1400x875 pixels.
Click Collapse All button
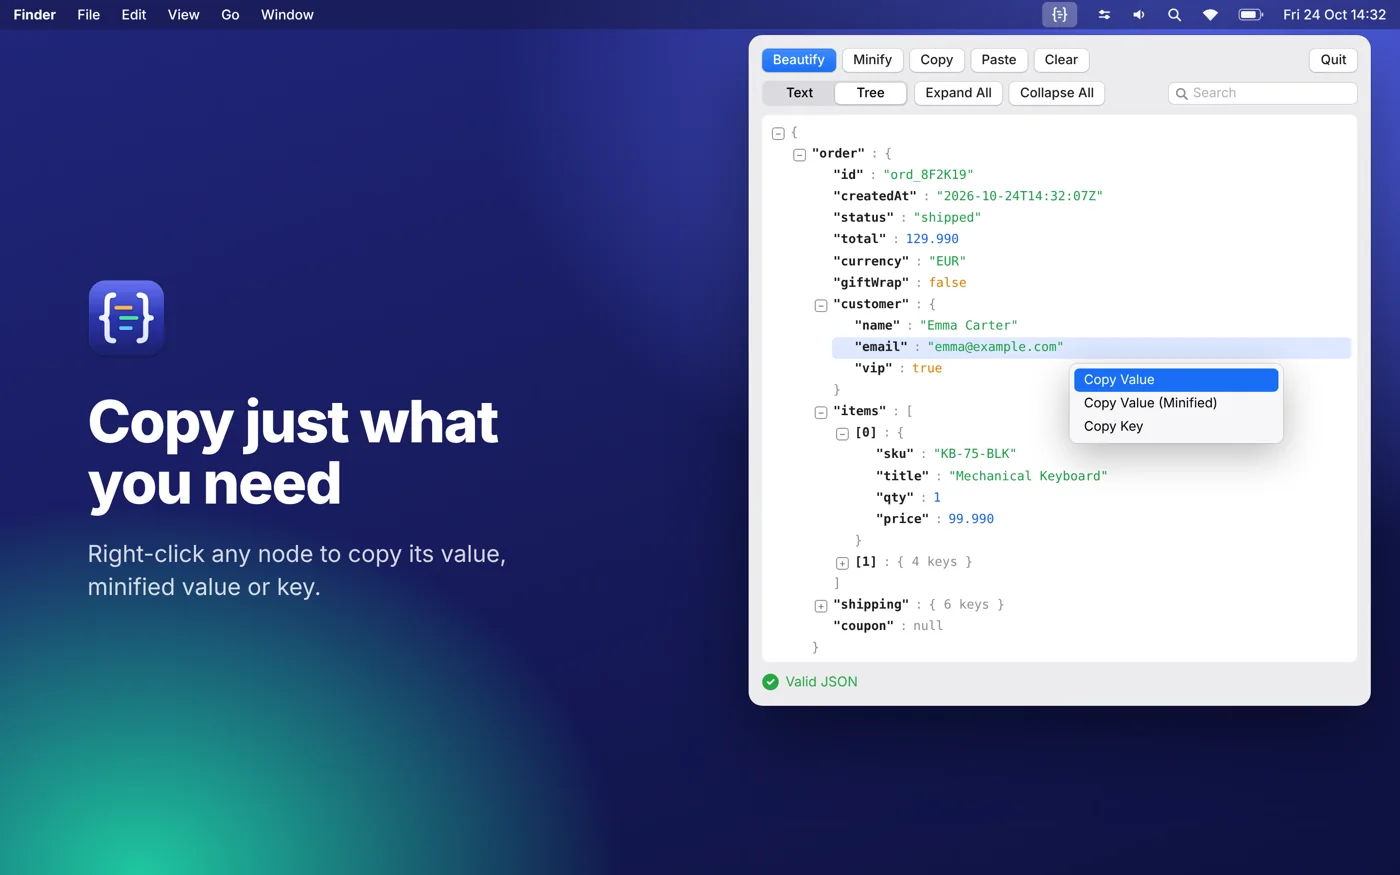1057,93
